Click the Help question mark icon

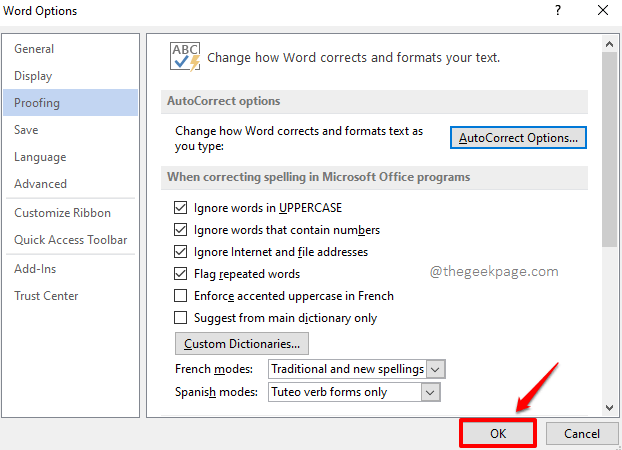(555, 11)
